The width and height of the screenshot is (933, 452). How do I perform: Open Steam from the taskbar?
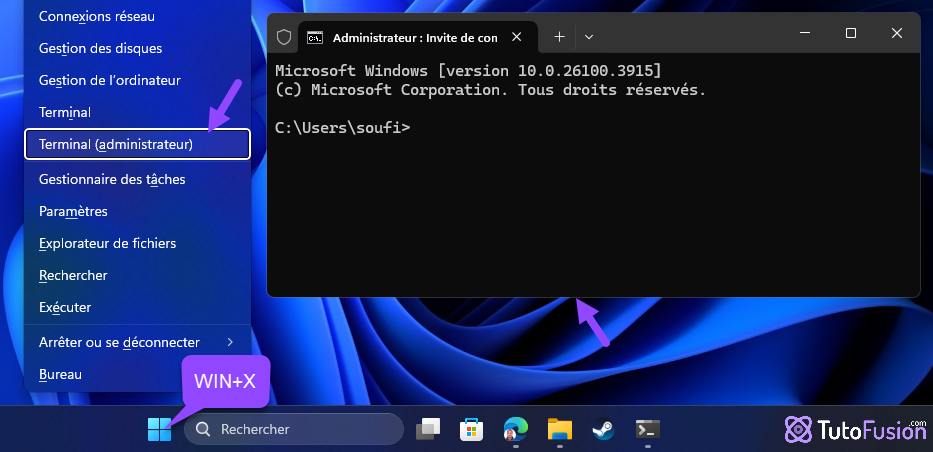(603, 429)
